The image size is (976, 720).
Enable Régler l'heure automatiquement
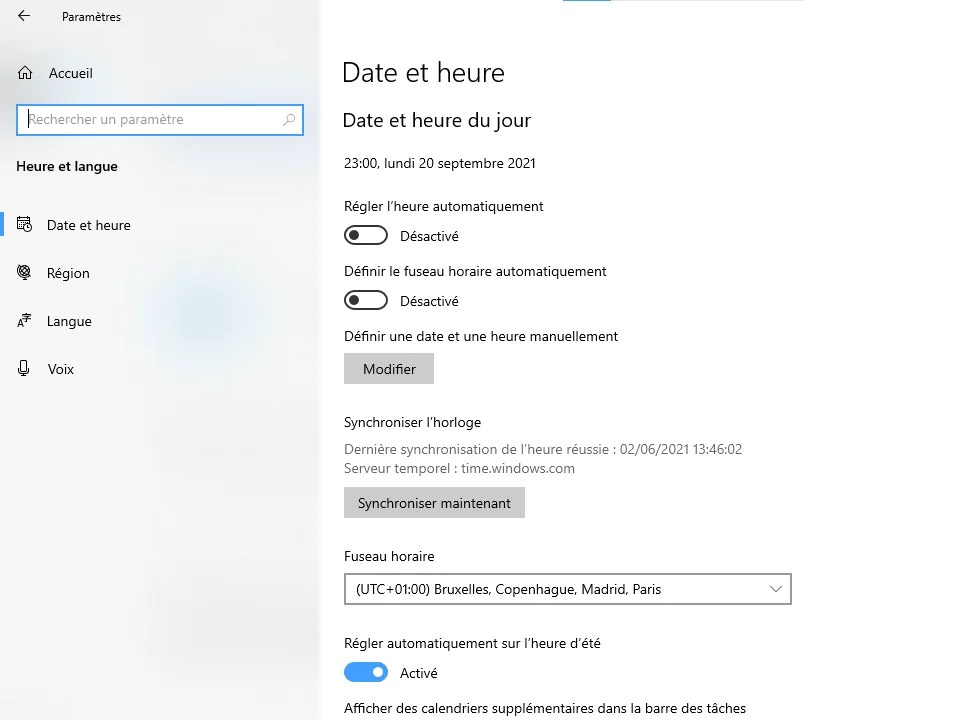366,235
